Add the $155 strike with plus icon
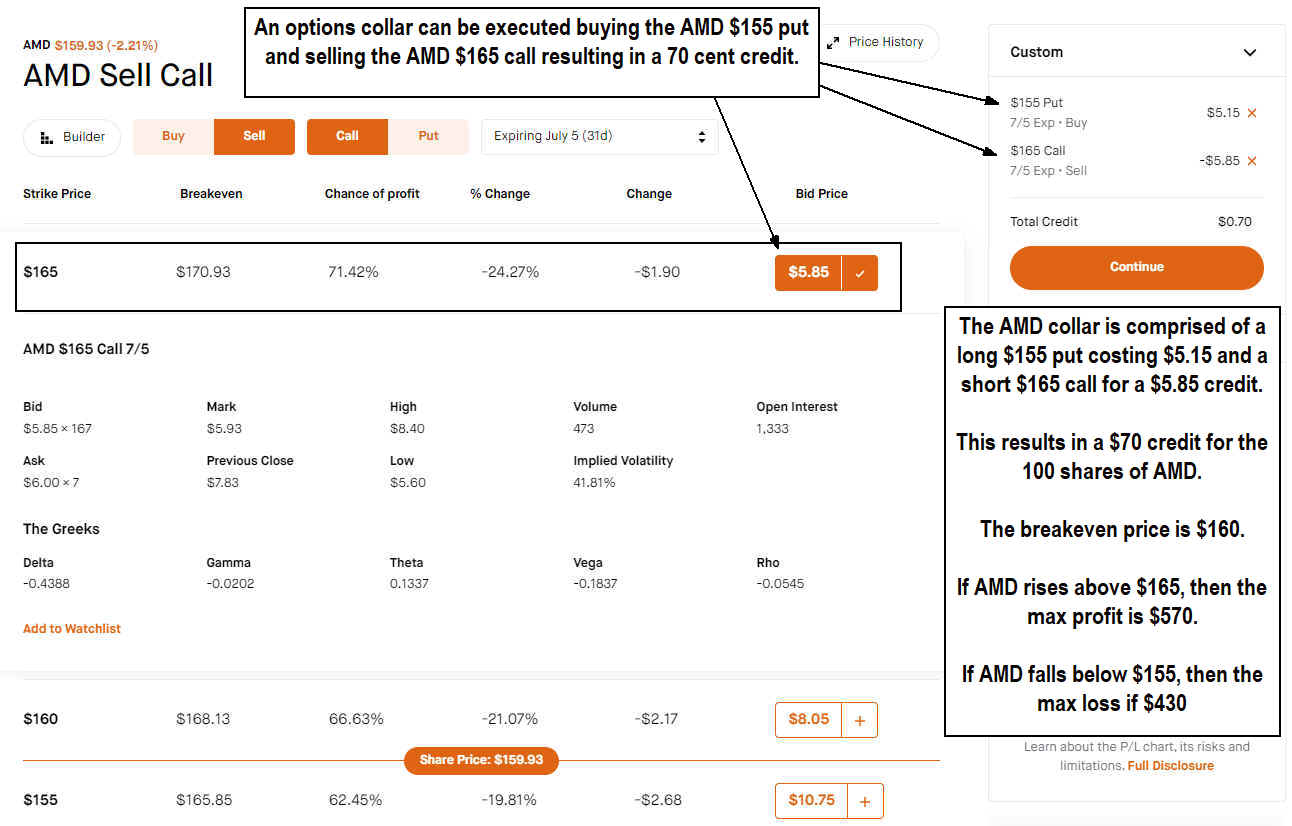The height and width of the screenshot is (826, 1292). click(865, 801)
